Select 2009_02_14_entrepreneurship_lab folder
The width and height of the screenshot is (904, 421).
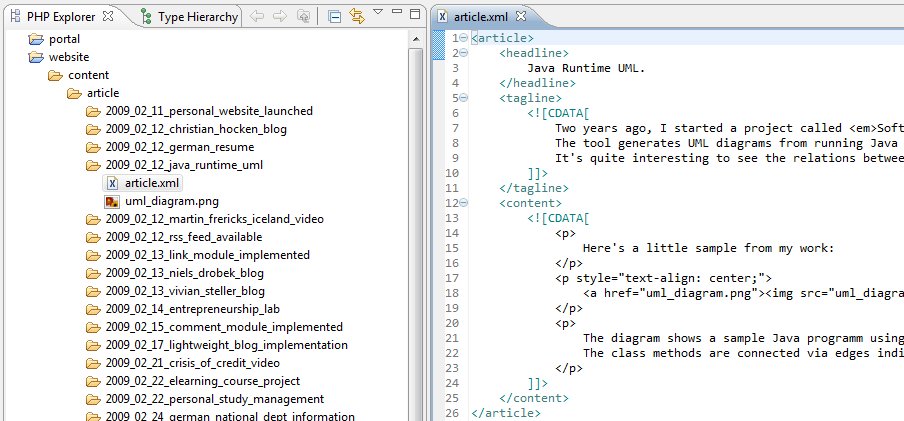point(193,309)
